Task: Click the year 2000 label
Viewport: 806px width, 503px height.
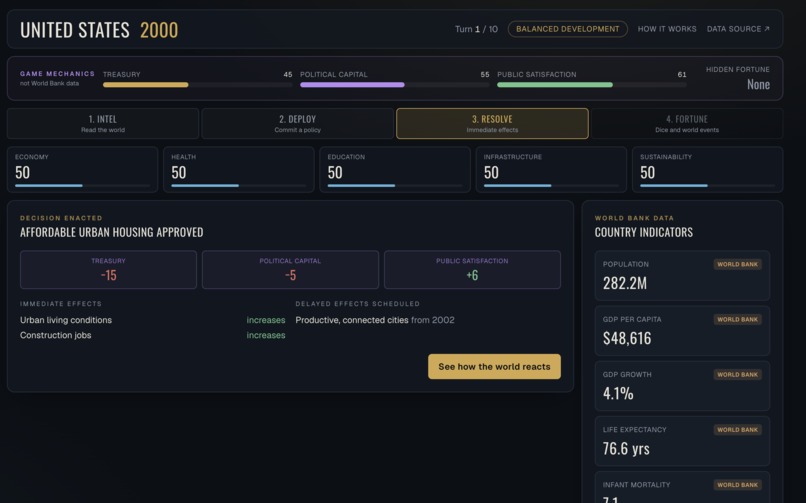Action: 159,30
